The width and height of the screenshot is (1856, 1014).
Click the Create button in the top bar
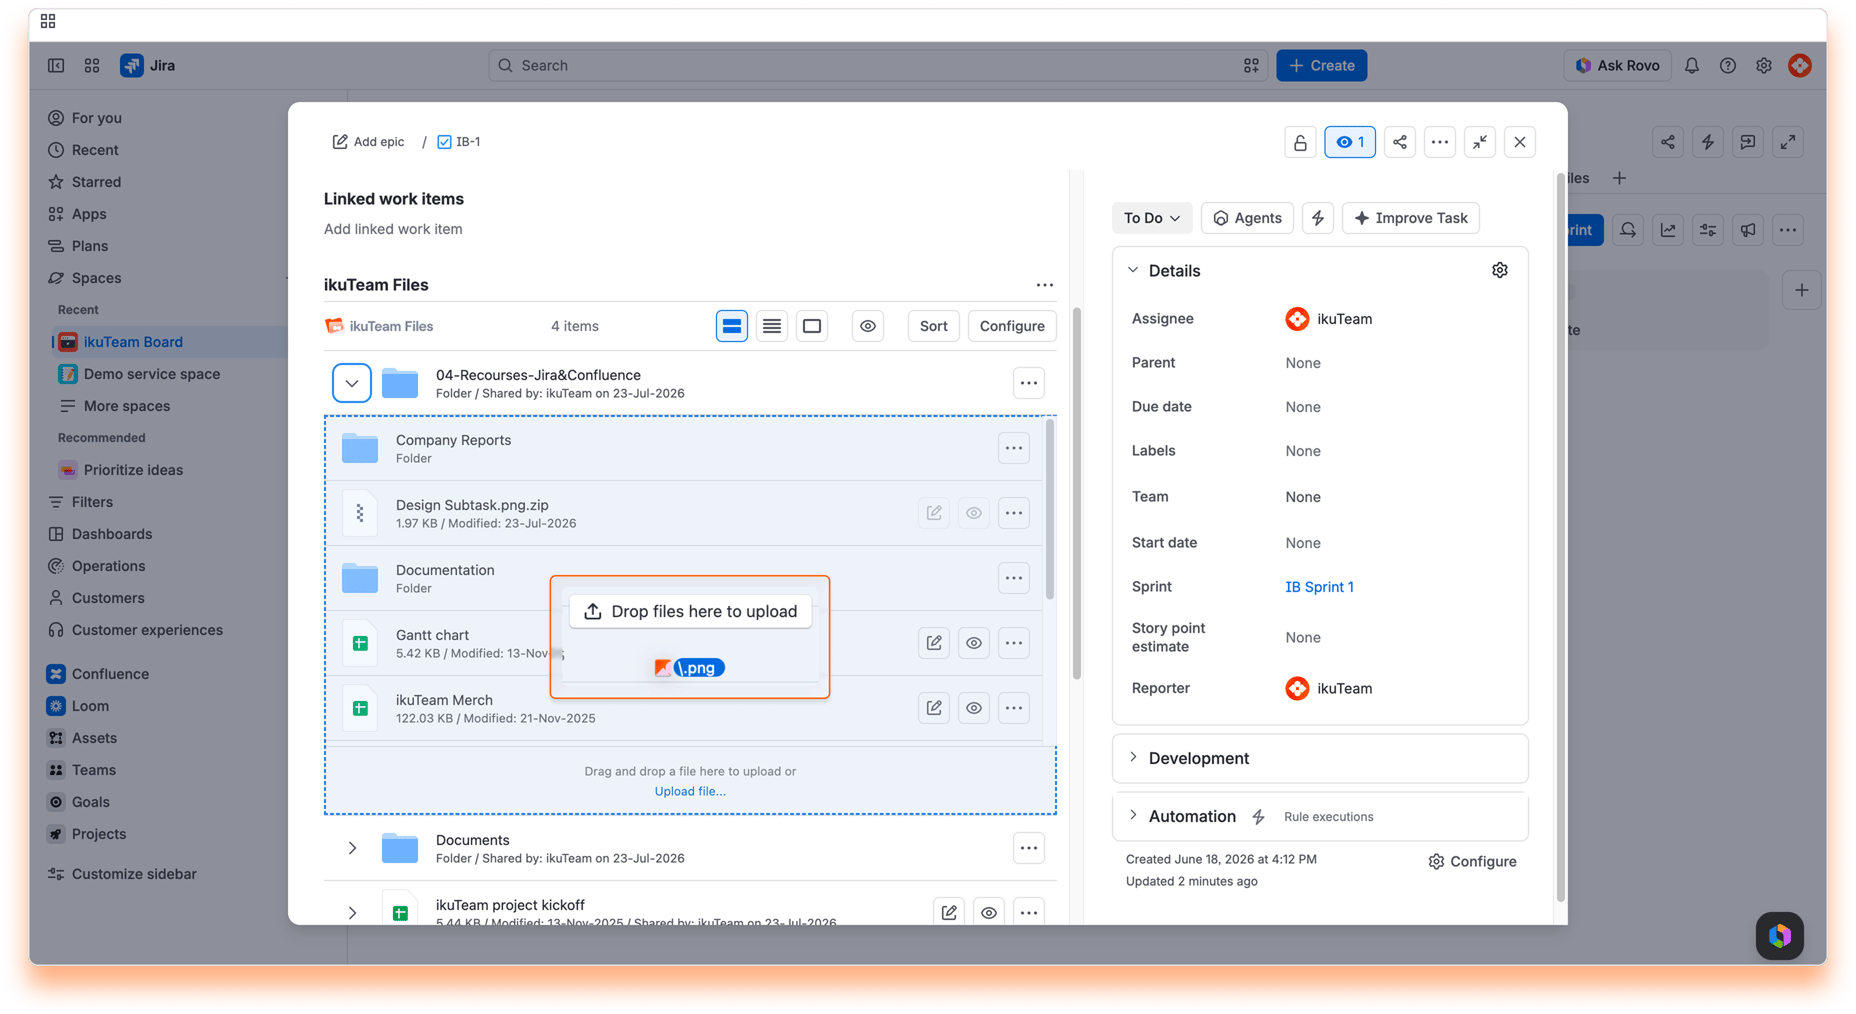tap(1321, 66)
